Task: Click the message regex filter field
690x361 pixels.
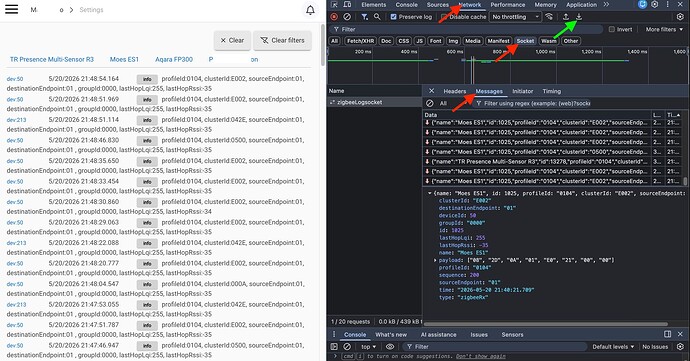Action: (x=532, y=103)
